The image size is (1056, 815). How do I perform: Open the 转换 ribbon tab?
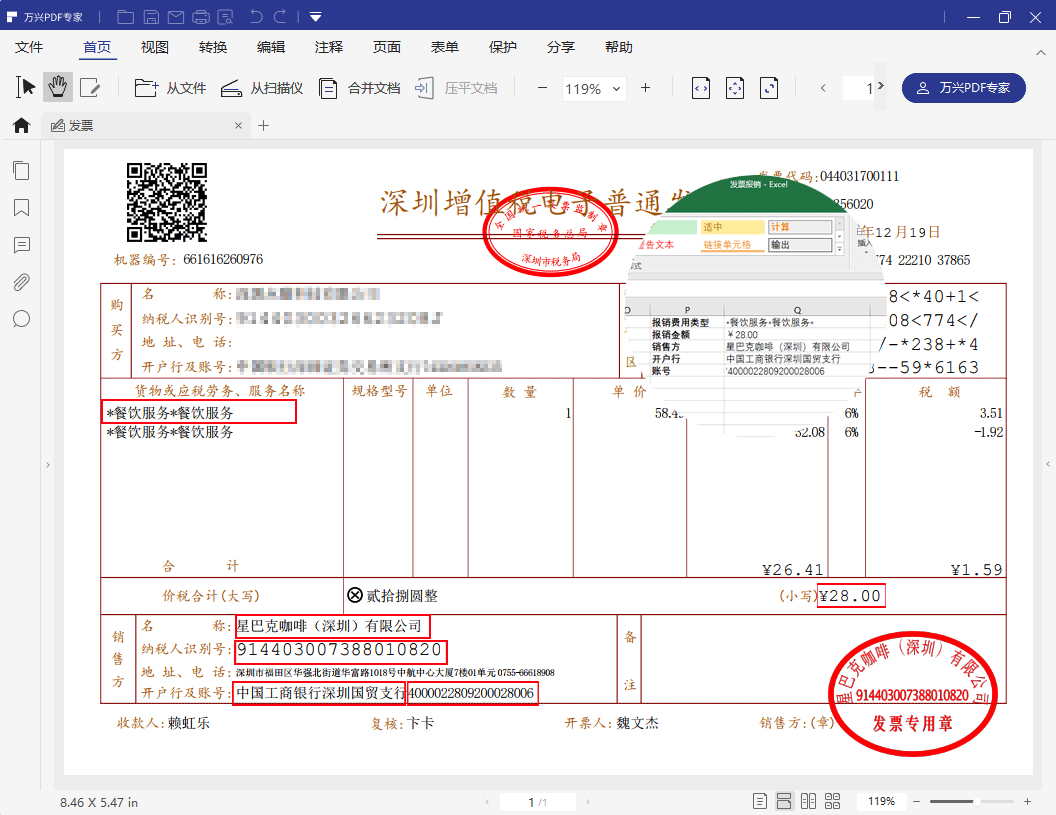tap(214, 46)
